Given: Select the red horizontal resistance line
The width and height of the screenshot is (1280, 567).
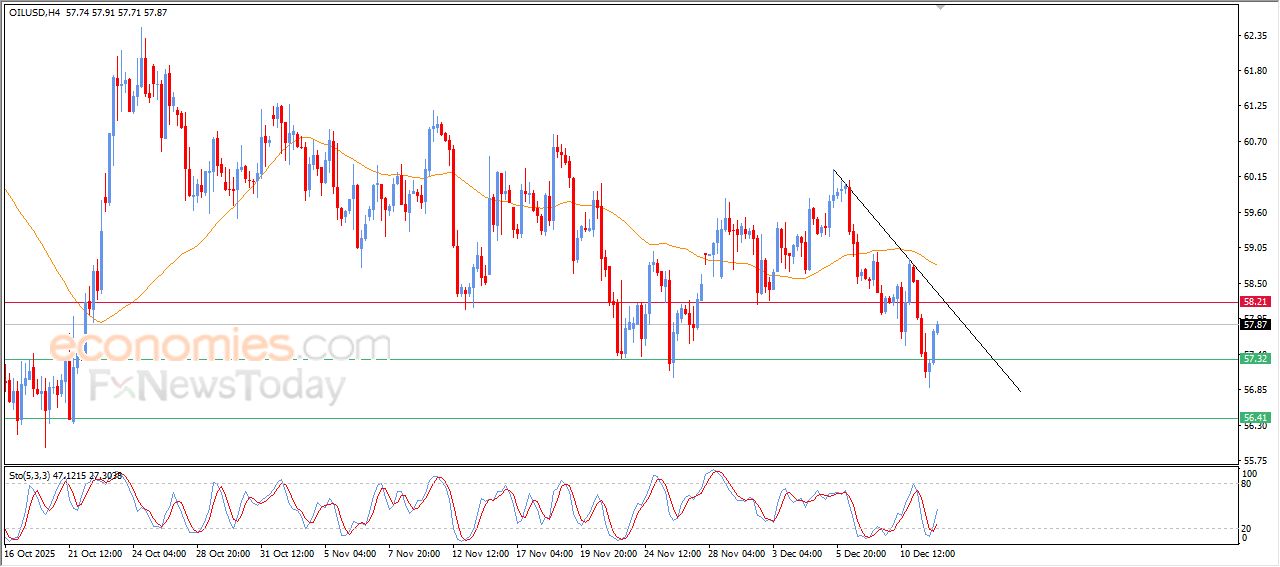Looking at the screenshot, I should (400, 301).
